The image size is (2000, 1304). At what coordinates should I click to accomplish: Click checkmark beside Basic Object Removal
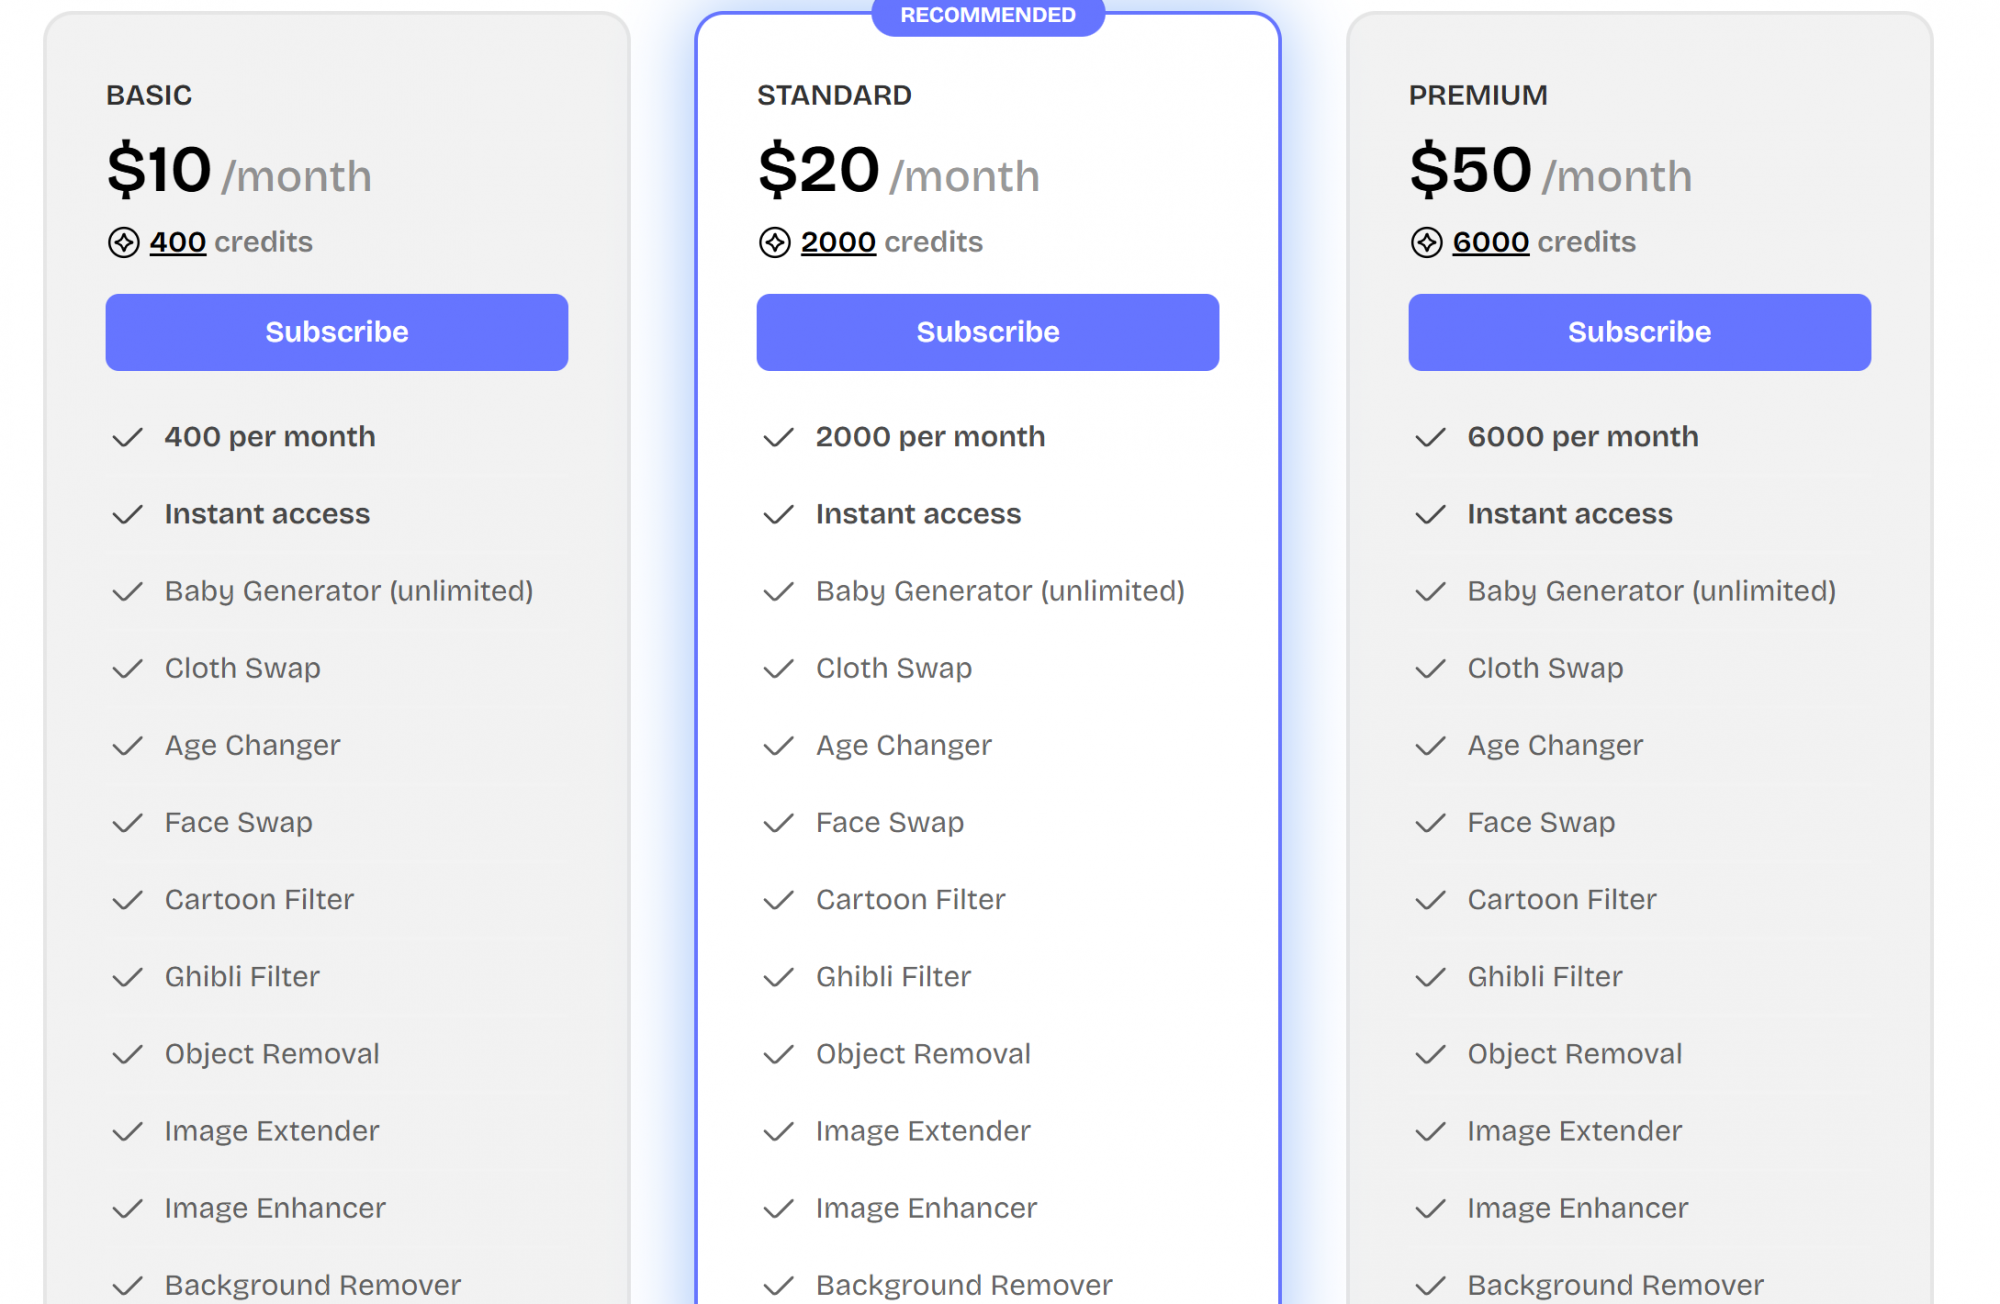tap(127, 1055)
